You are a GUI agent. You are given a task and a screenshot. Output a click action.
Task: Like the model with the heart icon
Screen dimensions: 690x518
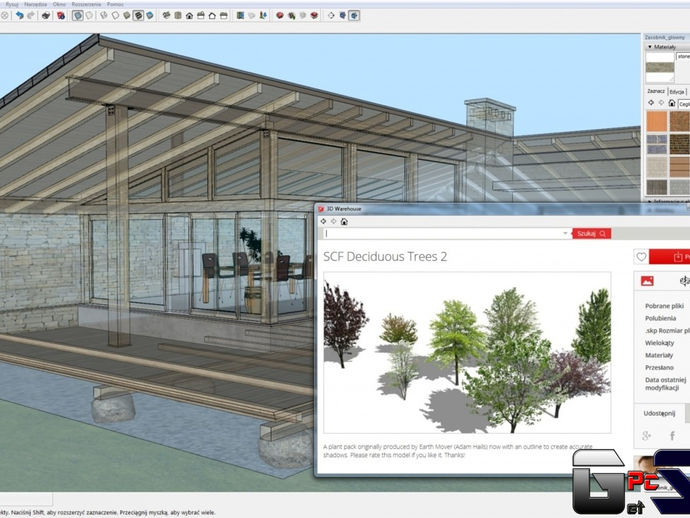[641, 257]
